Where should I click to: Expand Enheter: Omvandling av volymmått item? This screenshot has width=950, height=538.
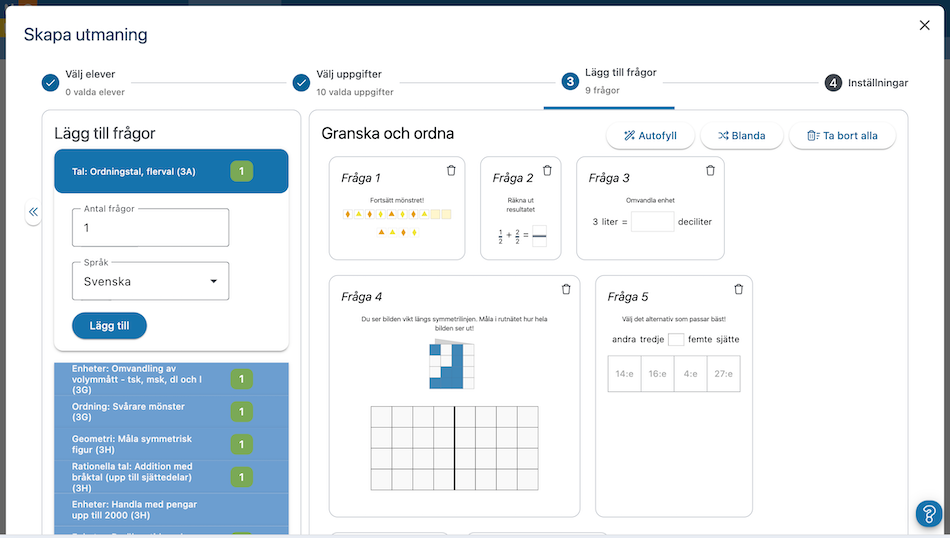pos(171,379)
